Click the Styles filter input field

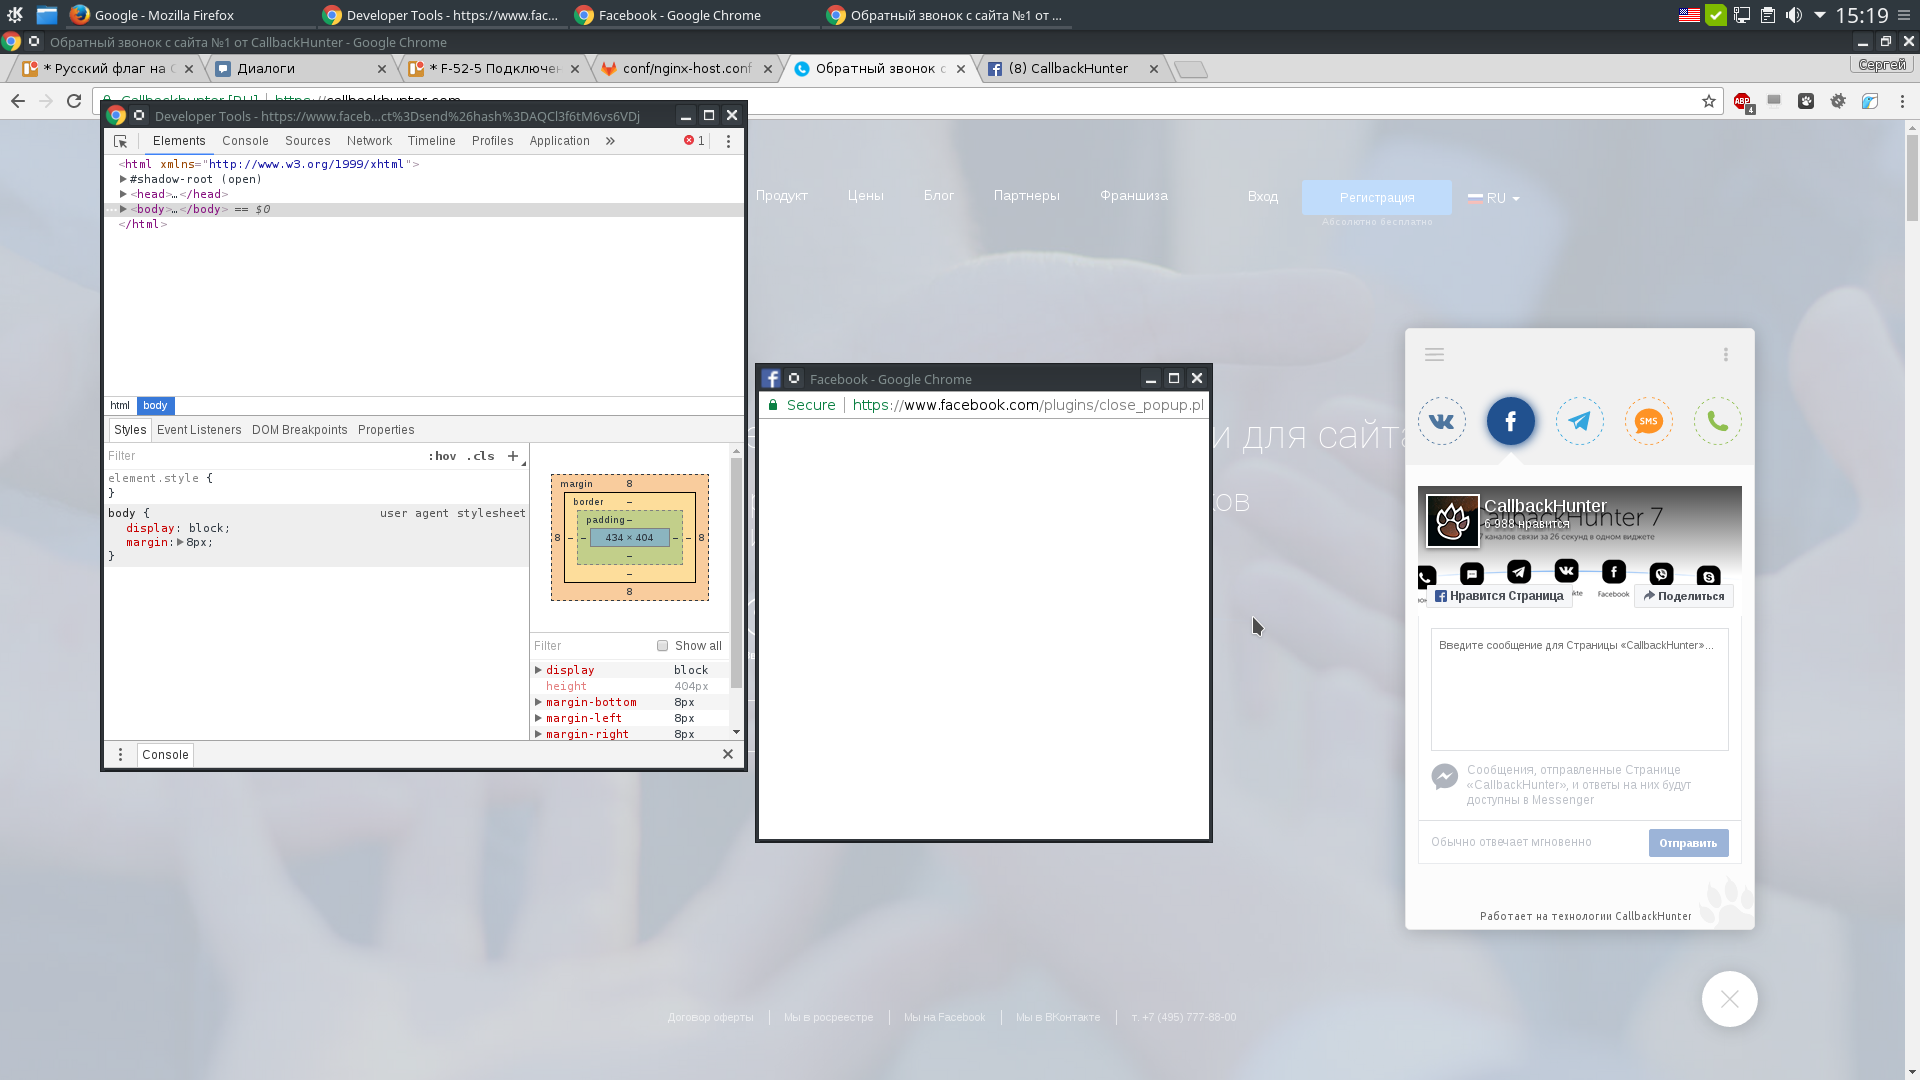point(263,456)
